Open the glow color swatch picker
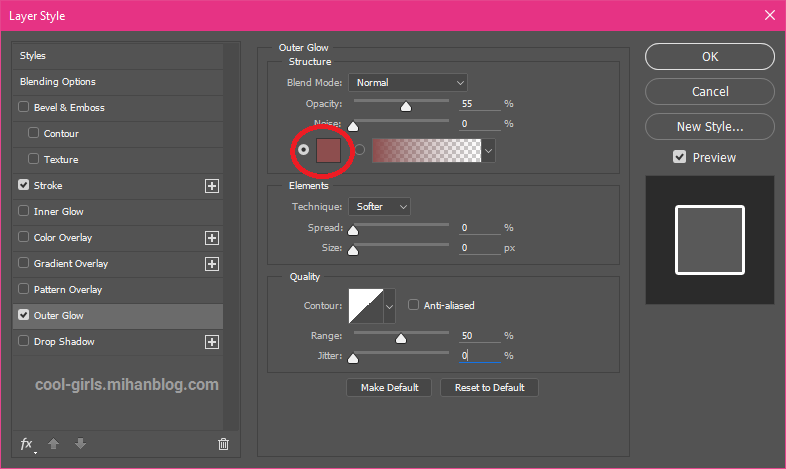 click(x=328, y=150)
